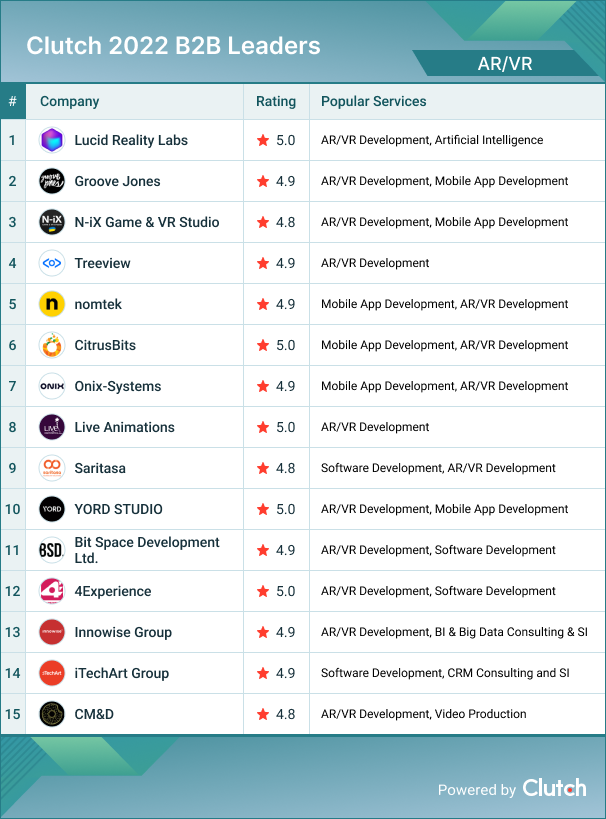Click the CitrusBits orange logo icon
This screenshot has width=606, height=819.
[52, 345]
